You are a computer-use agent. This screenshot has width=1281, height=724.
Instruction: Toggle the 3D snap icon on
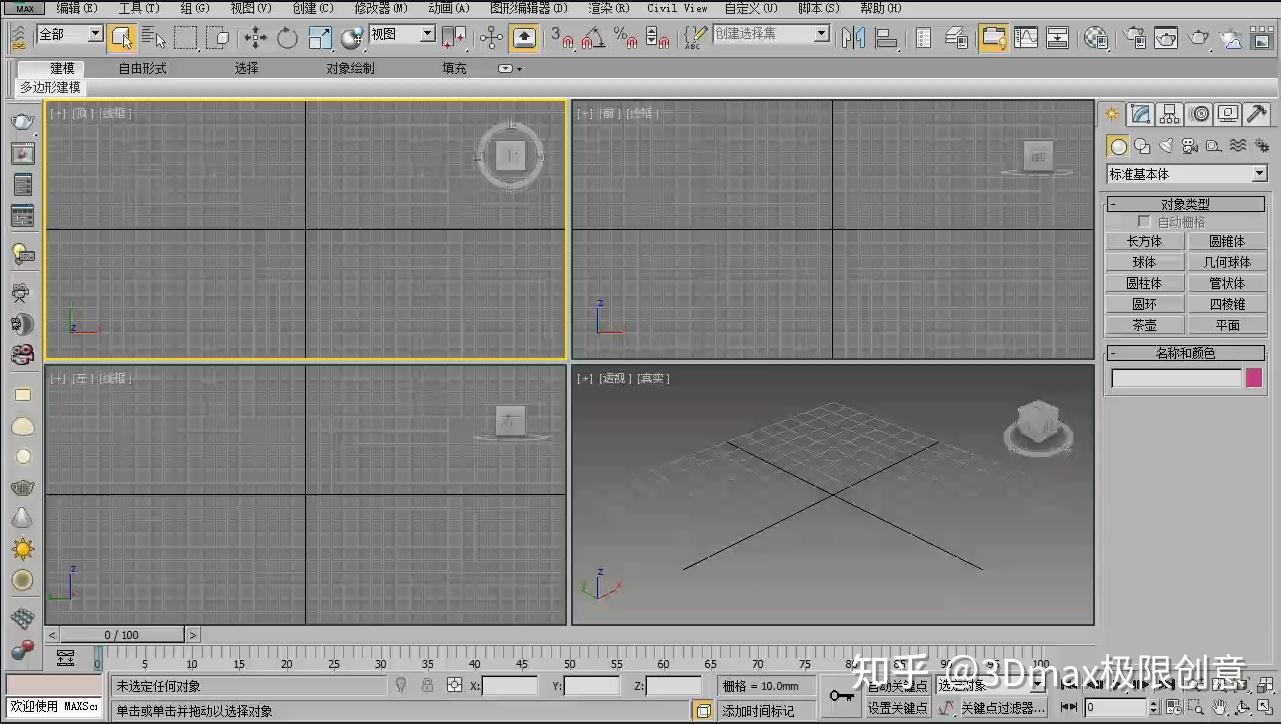point(568,38)
